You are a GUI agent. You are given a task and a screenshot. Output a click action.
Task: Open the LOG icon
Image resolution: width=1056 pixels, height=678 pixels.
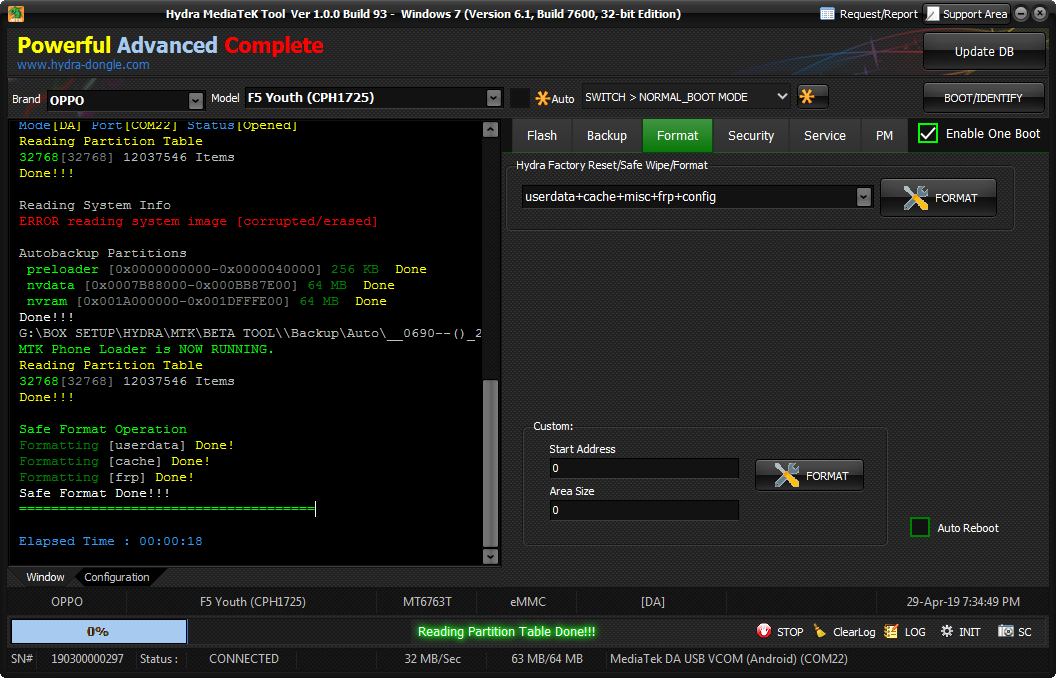(x=890, y=631)
